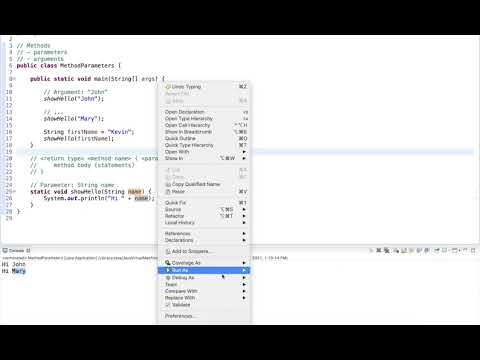Viewport: 480px width, 360px height.
Task: Expand the Local History submenu
Action: pyautogui.click(x=204, y=223)
